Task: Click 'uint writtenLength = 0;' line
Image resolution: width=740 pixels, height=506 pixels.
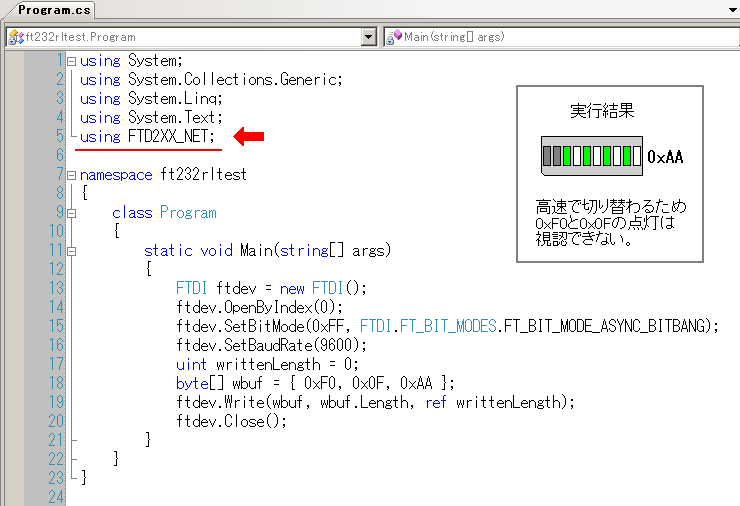Action: (x=267, y=364)
